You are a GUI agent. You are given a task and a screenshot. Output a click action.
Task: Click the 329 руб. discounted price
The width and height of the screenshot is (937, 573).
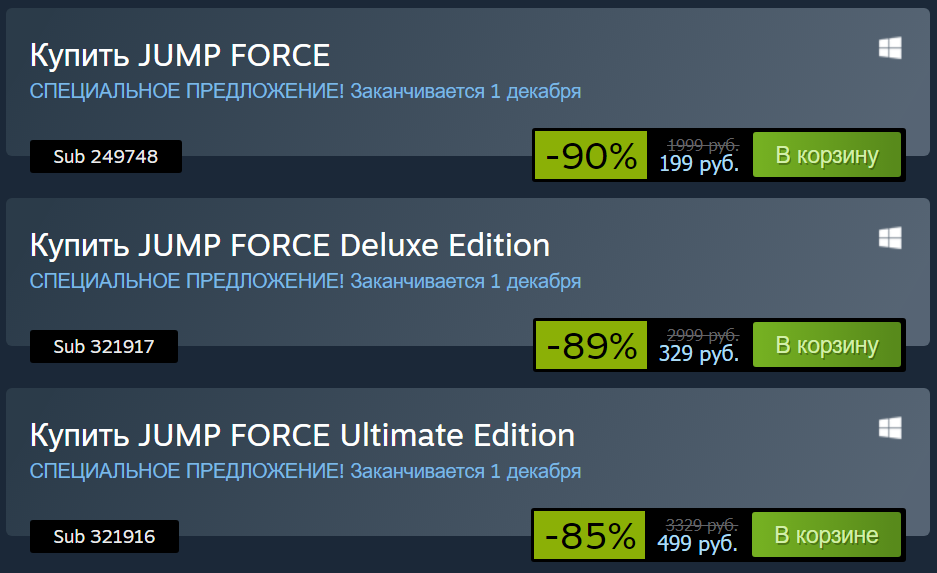click(x=699, y=353)
